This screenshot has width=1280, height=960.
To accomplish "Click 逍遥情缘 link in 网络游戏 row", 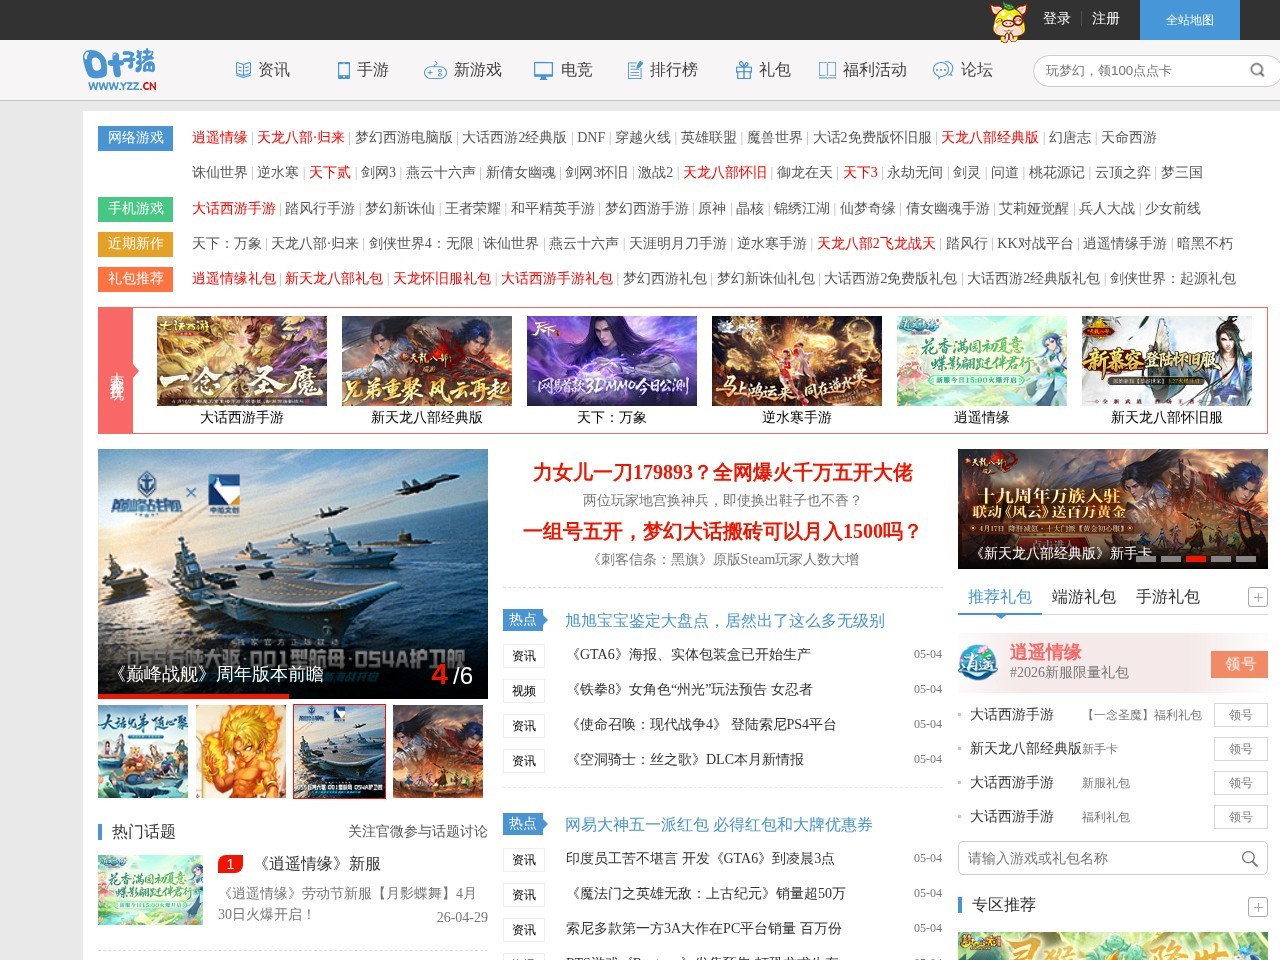I will click(x=220, y=138).
